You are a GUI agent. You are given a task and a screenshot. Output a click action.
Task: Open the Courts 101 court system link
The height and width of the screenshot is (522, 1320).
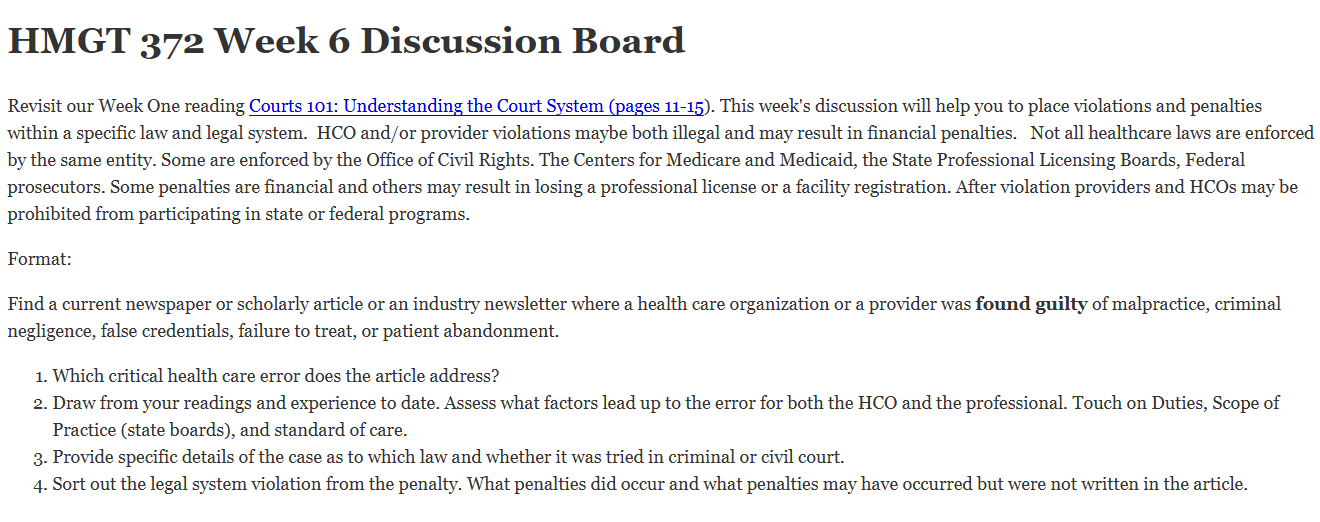478,106
